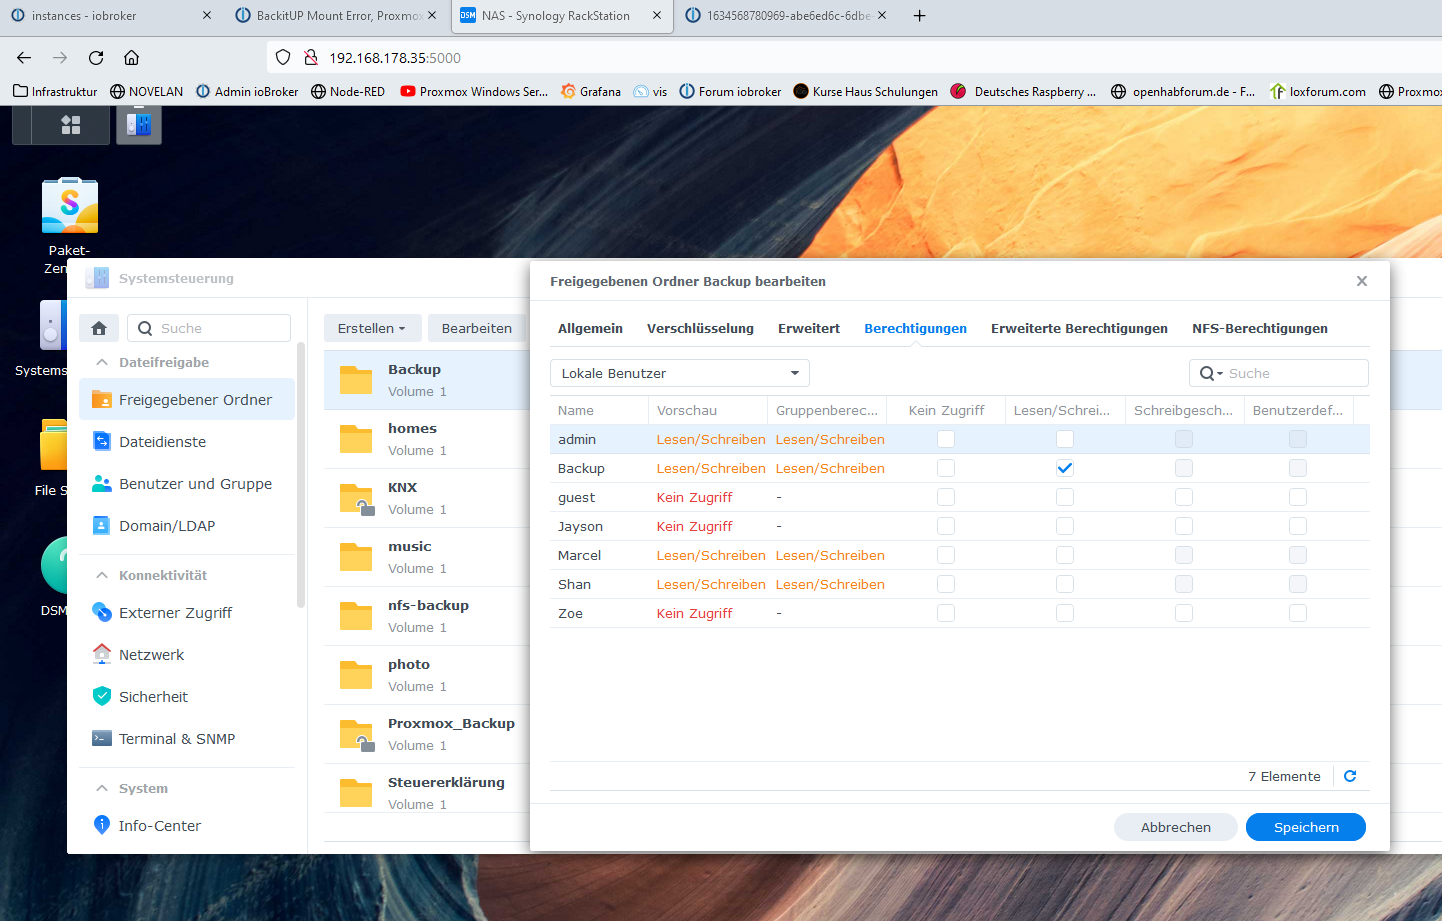Go to Control Panel home icon
Image resolution: width=1442 pixels, height=921 pixels.
99,328
